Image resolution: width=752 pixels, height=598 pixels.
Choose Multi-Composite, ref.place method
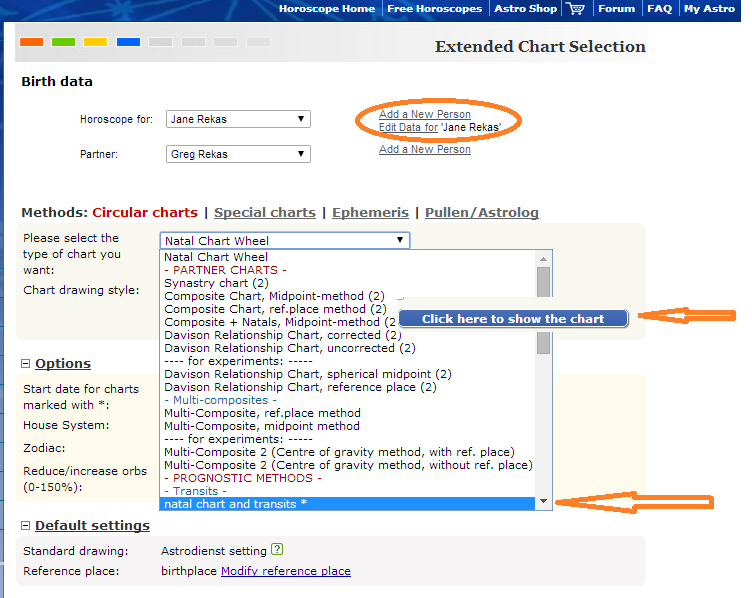[x=348, y=413]
